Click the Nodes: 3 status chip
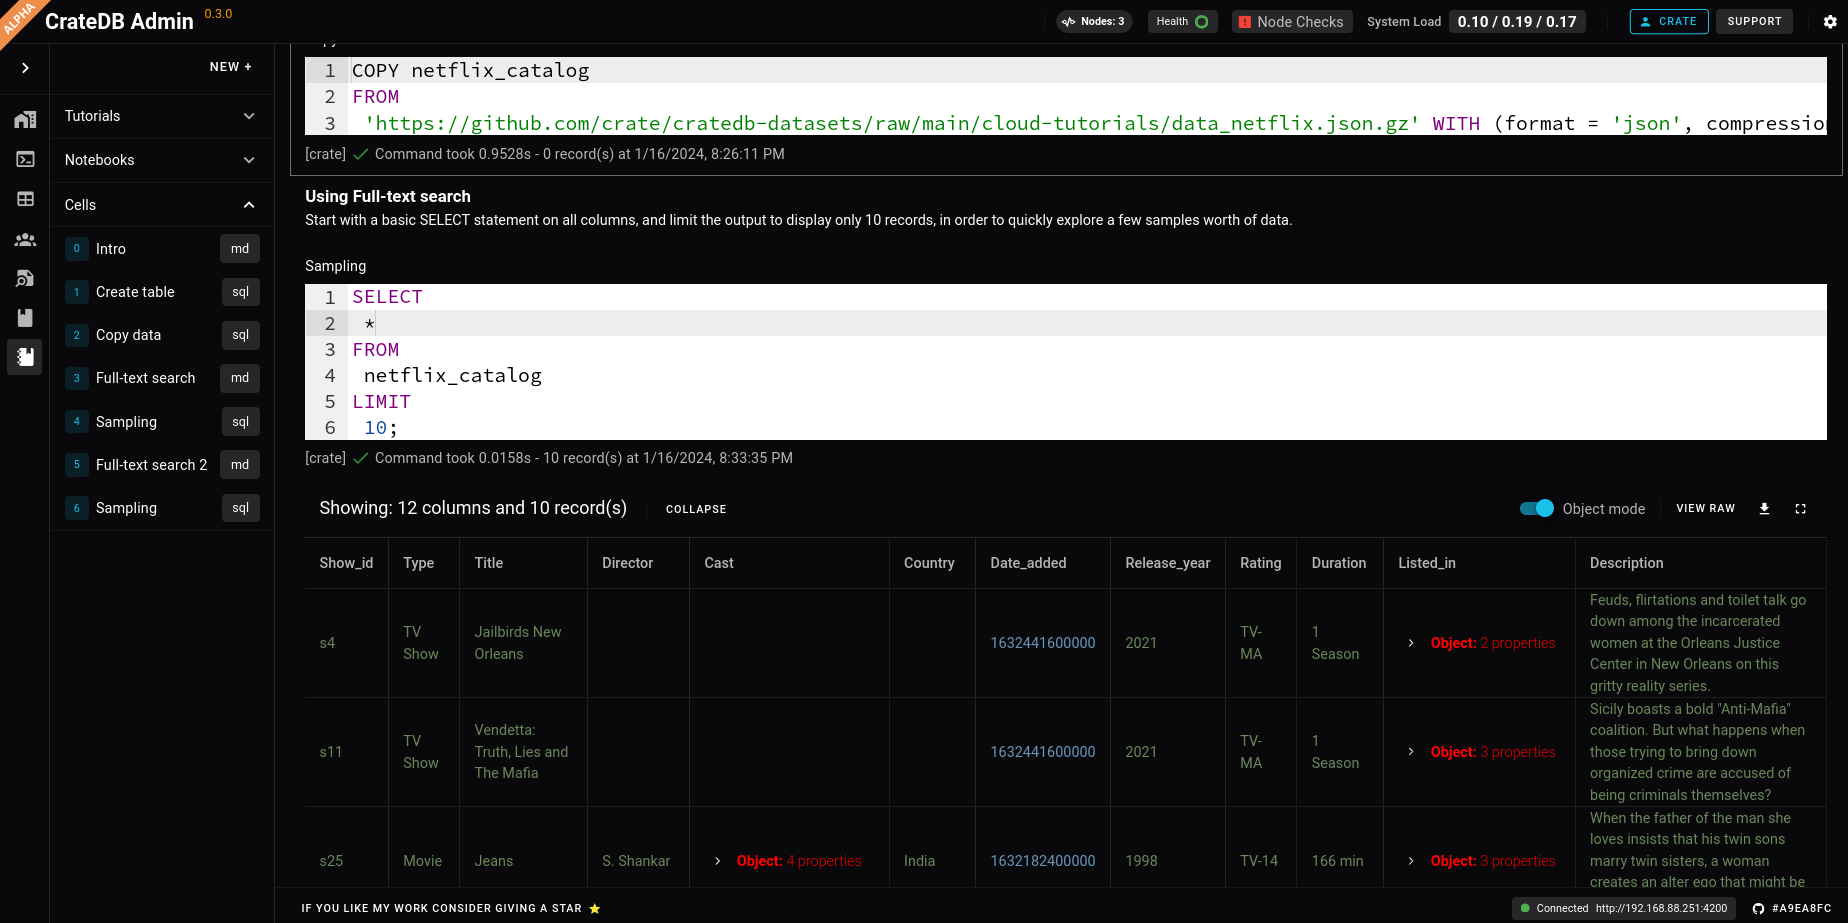This screenshot has width=1848, height=923. click(1094, 21)
